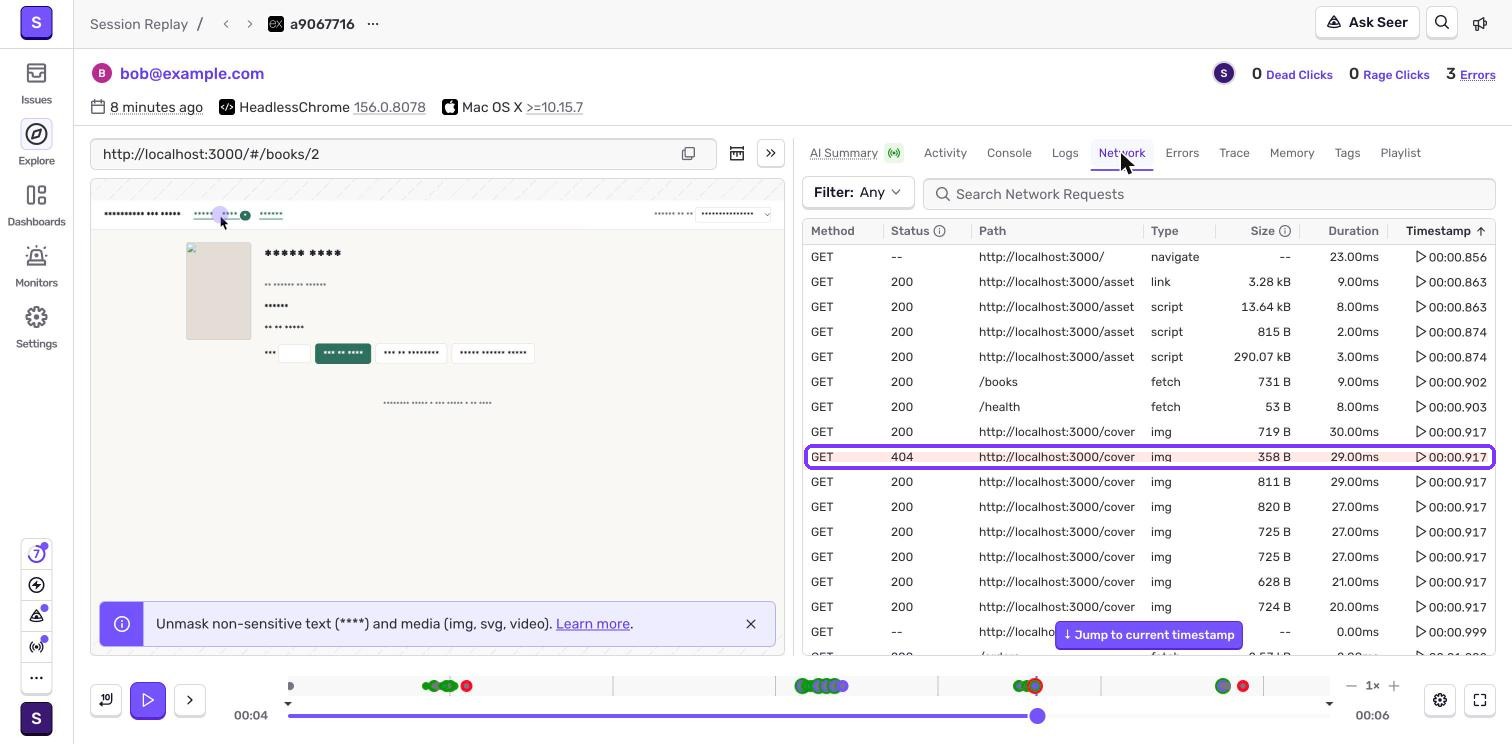Open Issues in the sidebar

(x=36, y=83)
